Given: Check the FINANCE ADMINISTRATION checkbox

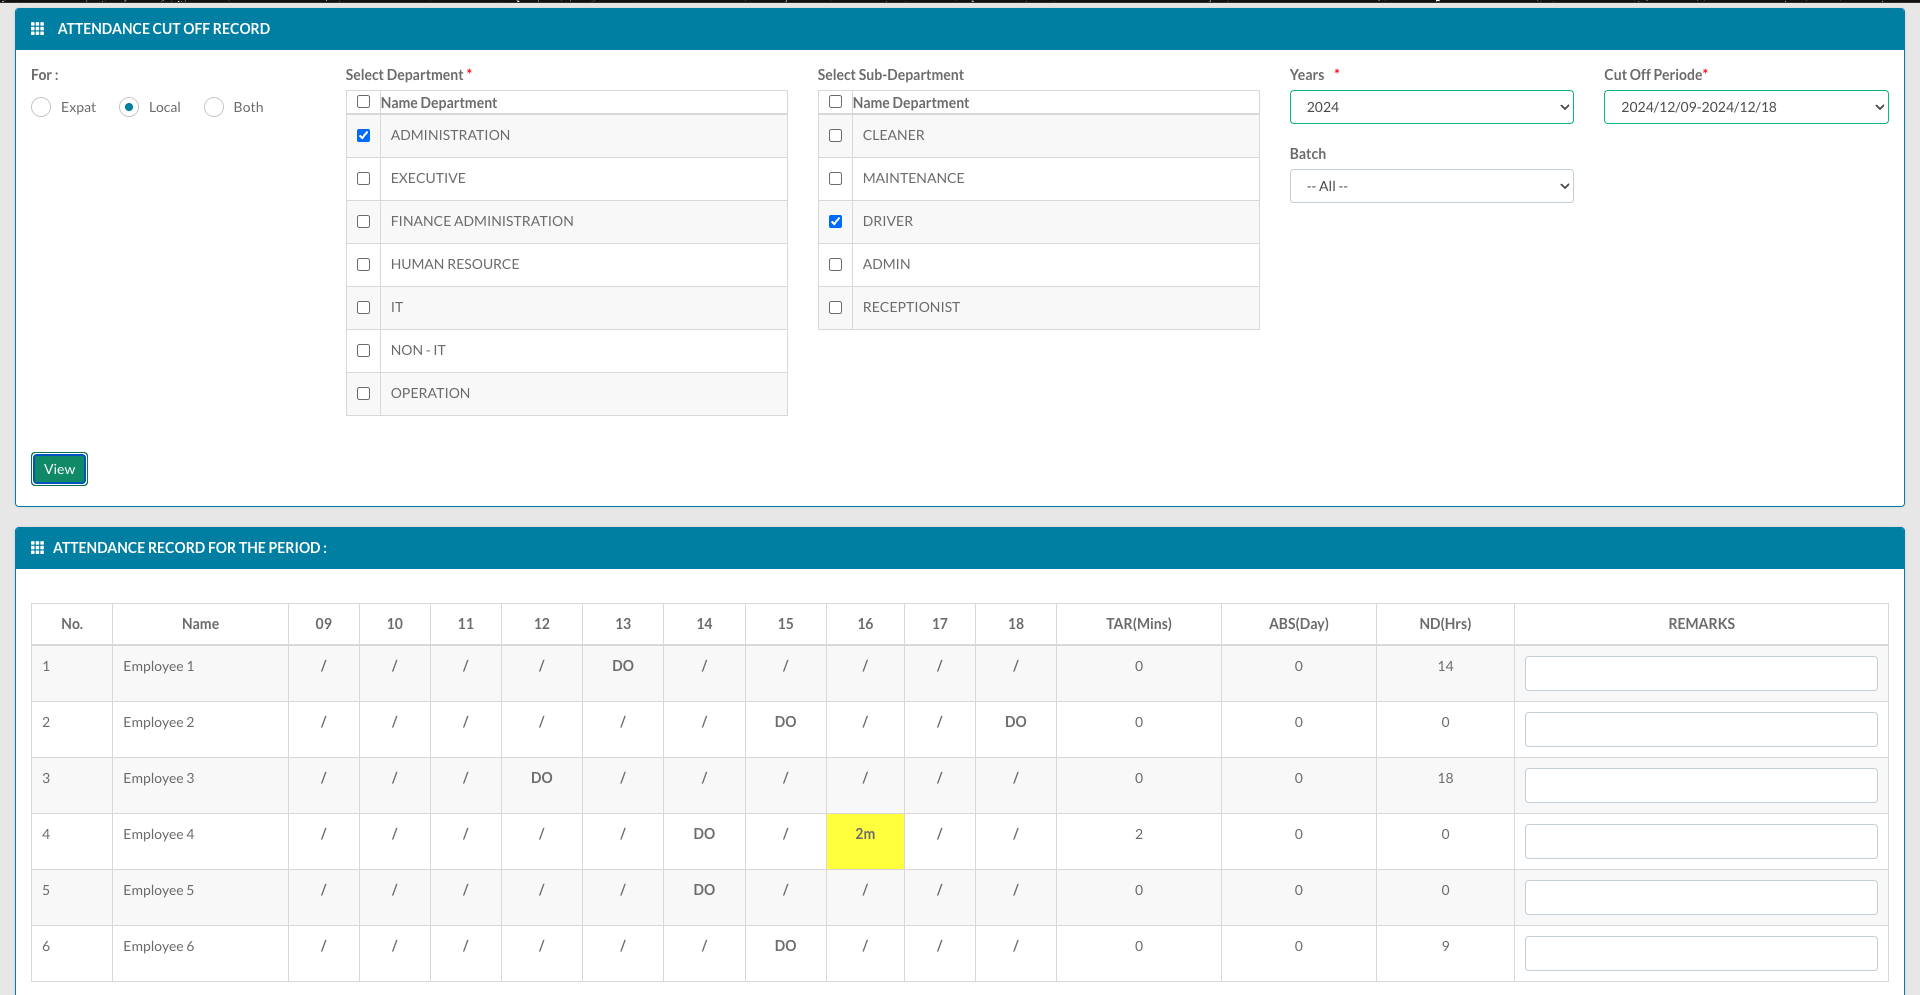Looking at the screenshot, I should point(364,221).
